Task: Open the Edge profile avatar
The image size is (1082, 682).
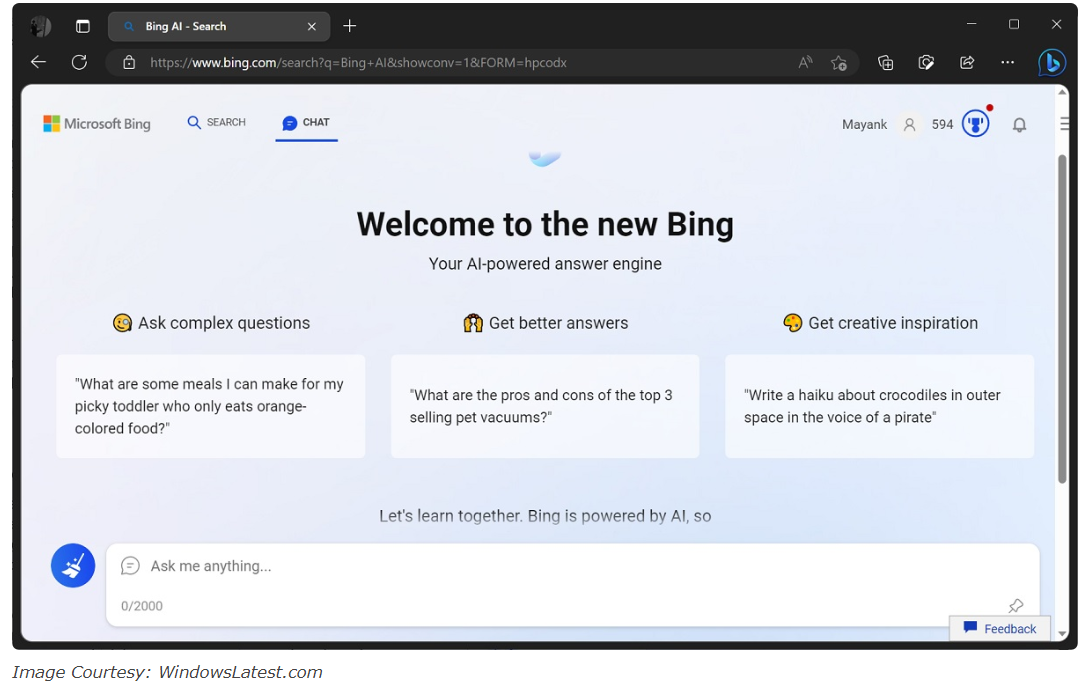Action: pyautogui.click(x=40, y=26)
